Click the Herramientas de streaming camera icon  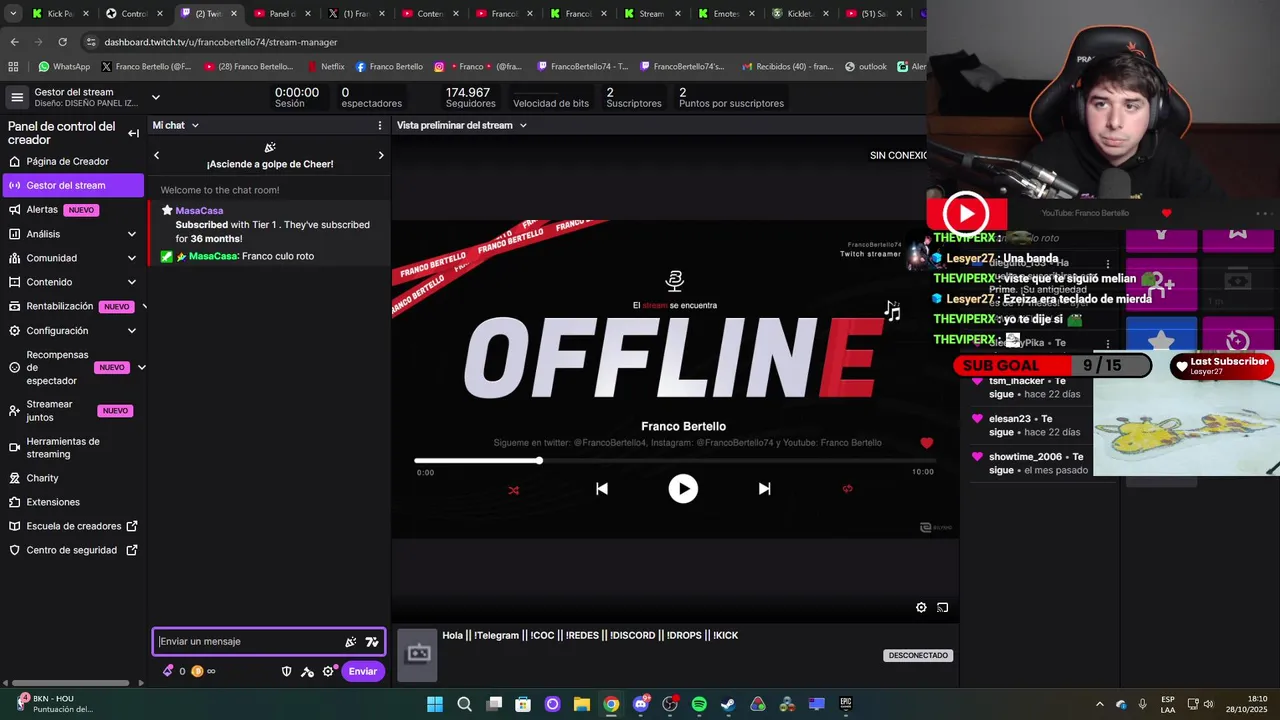point(14,448)
